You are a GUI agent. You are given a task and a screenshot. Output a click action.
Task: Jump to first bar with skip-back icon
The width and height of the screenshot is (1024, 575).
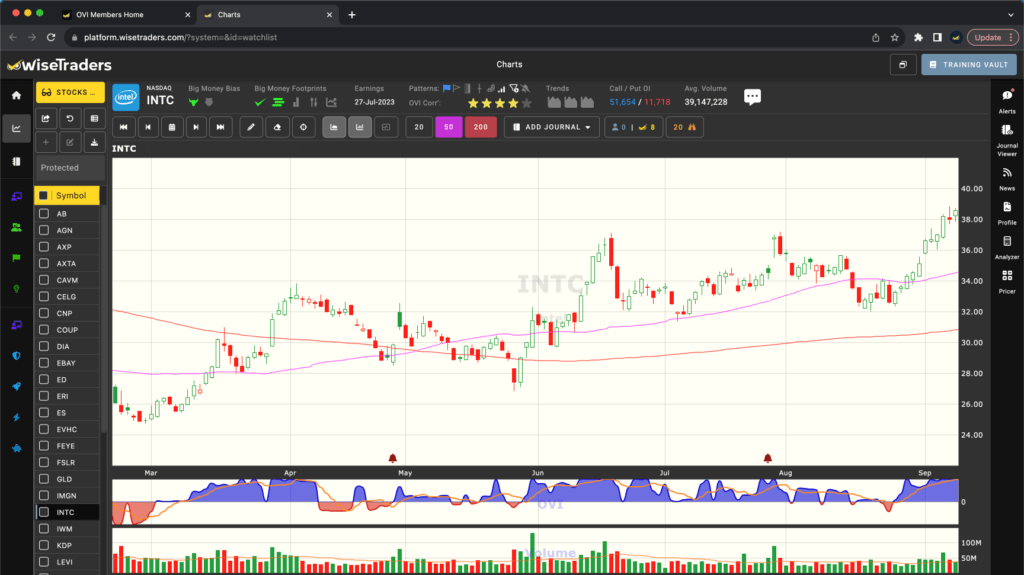pos(123,127)
